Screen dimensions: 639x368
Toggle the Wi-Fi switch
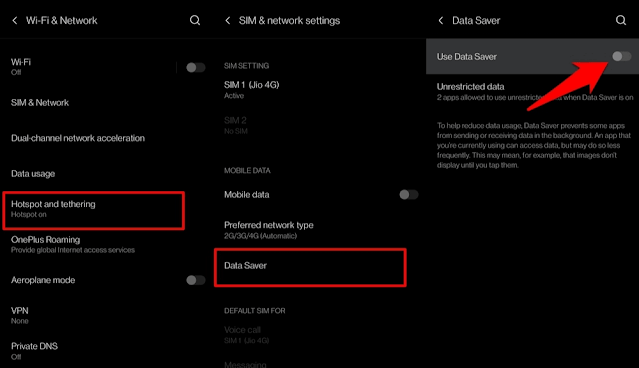point(196,67)
